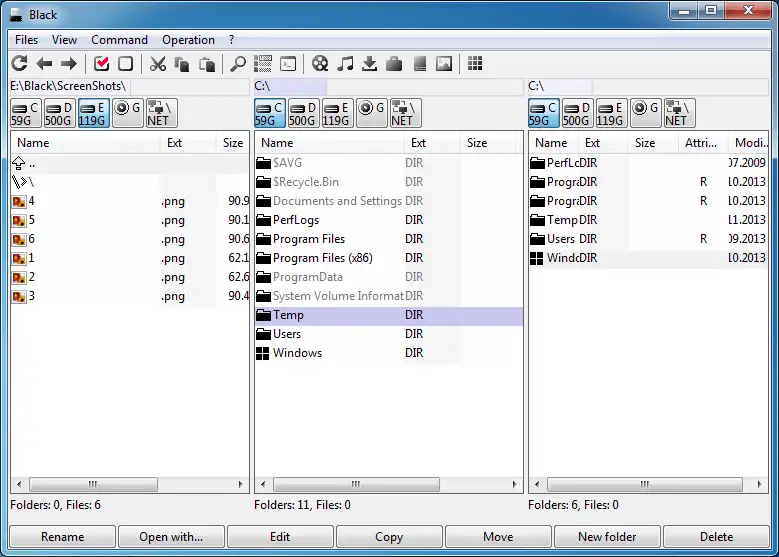
Task: Select drive D 500G in the middle panel
Action: tap(303, 114)
